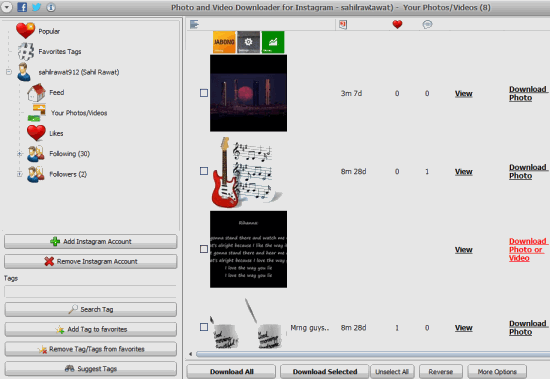Expand the Following (30) tree node
Viewport: 550px width, 379px height.
tap(20, 154)
